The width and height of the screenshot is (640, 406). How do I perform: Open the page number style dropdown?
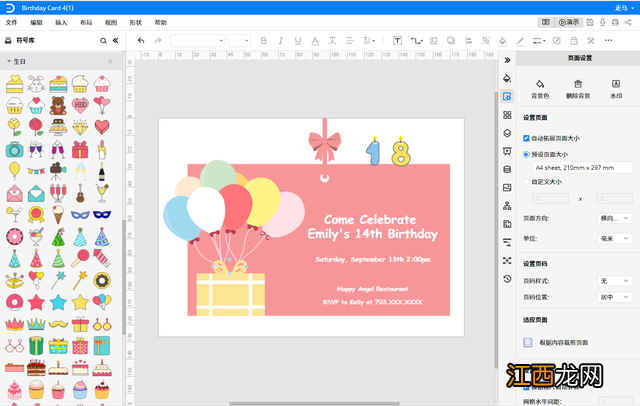pos(613,281)
